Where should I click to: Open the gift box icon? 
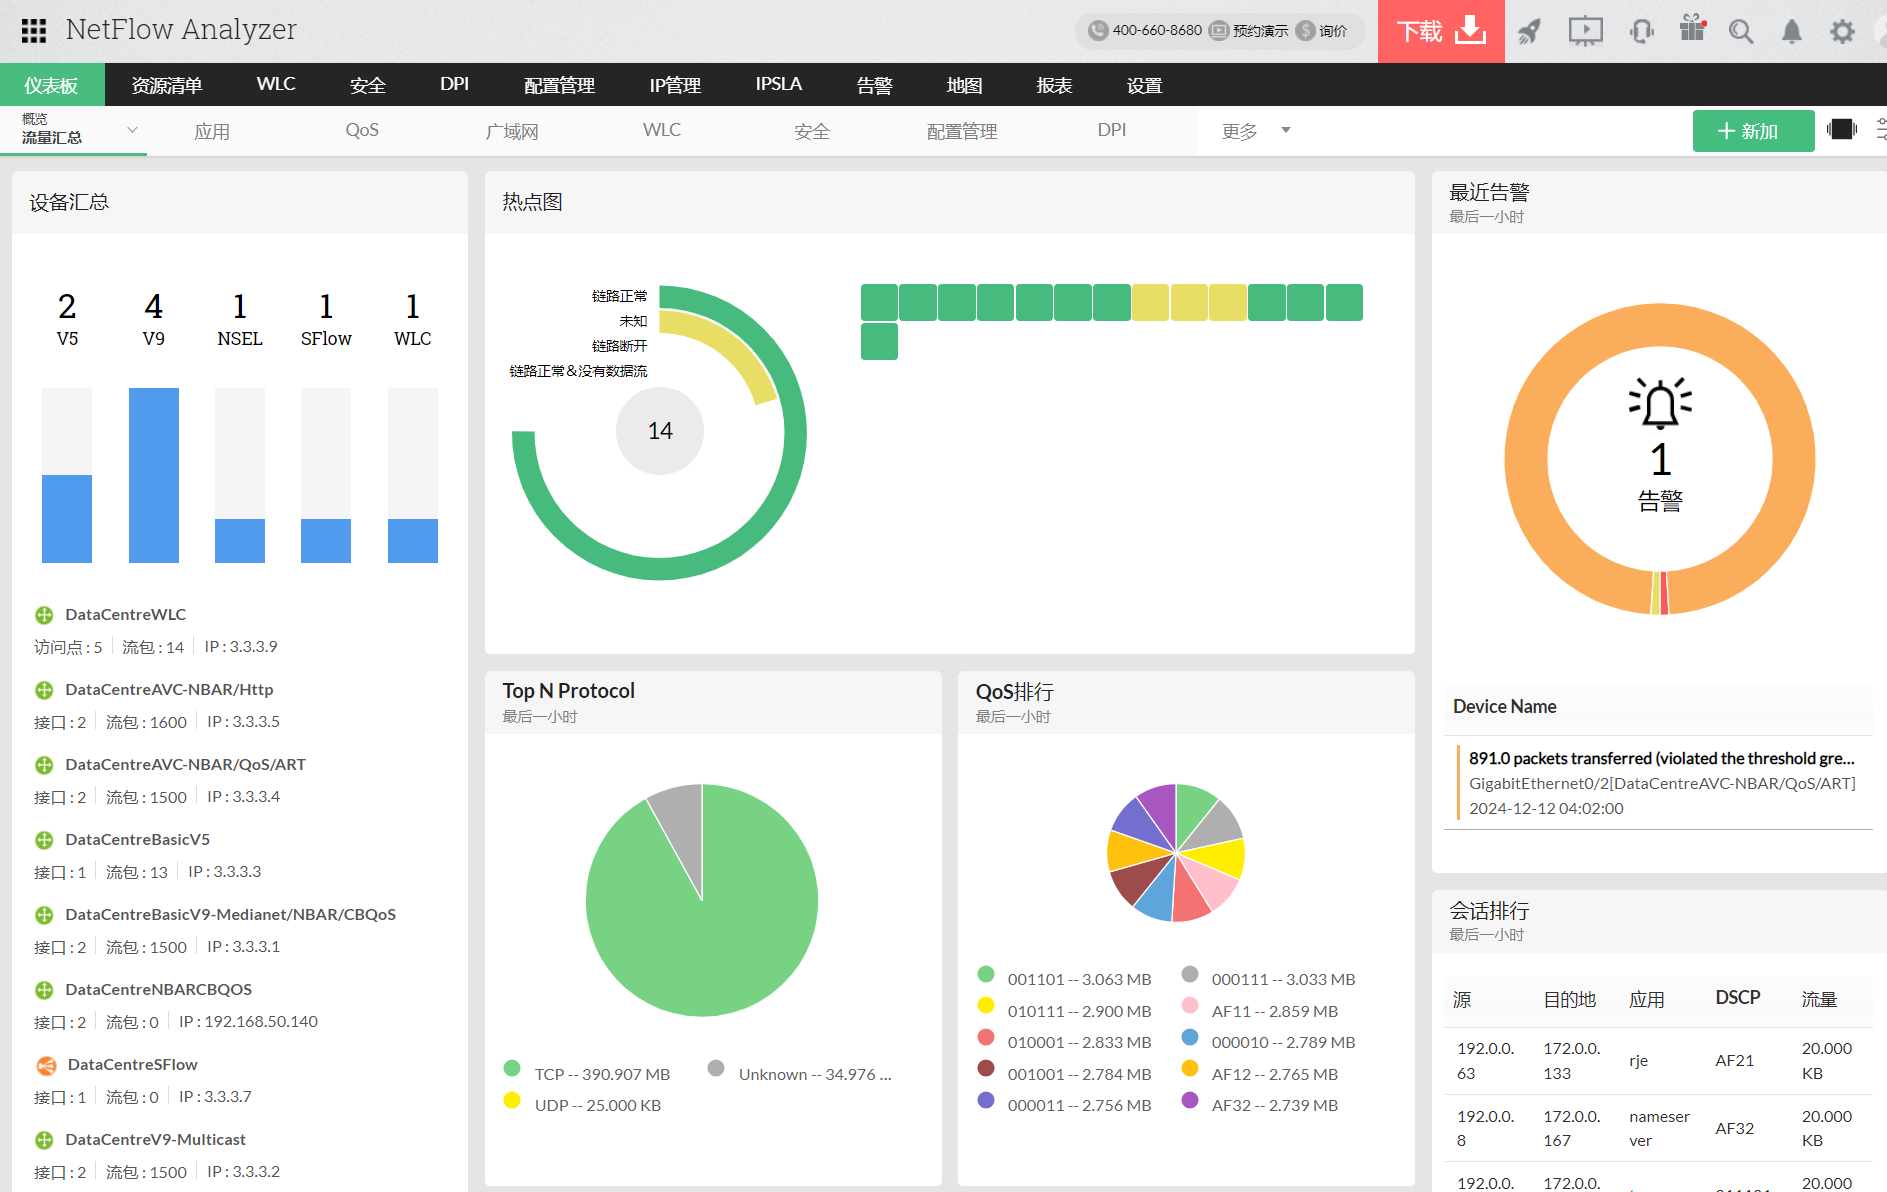[1692, 30]
